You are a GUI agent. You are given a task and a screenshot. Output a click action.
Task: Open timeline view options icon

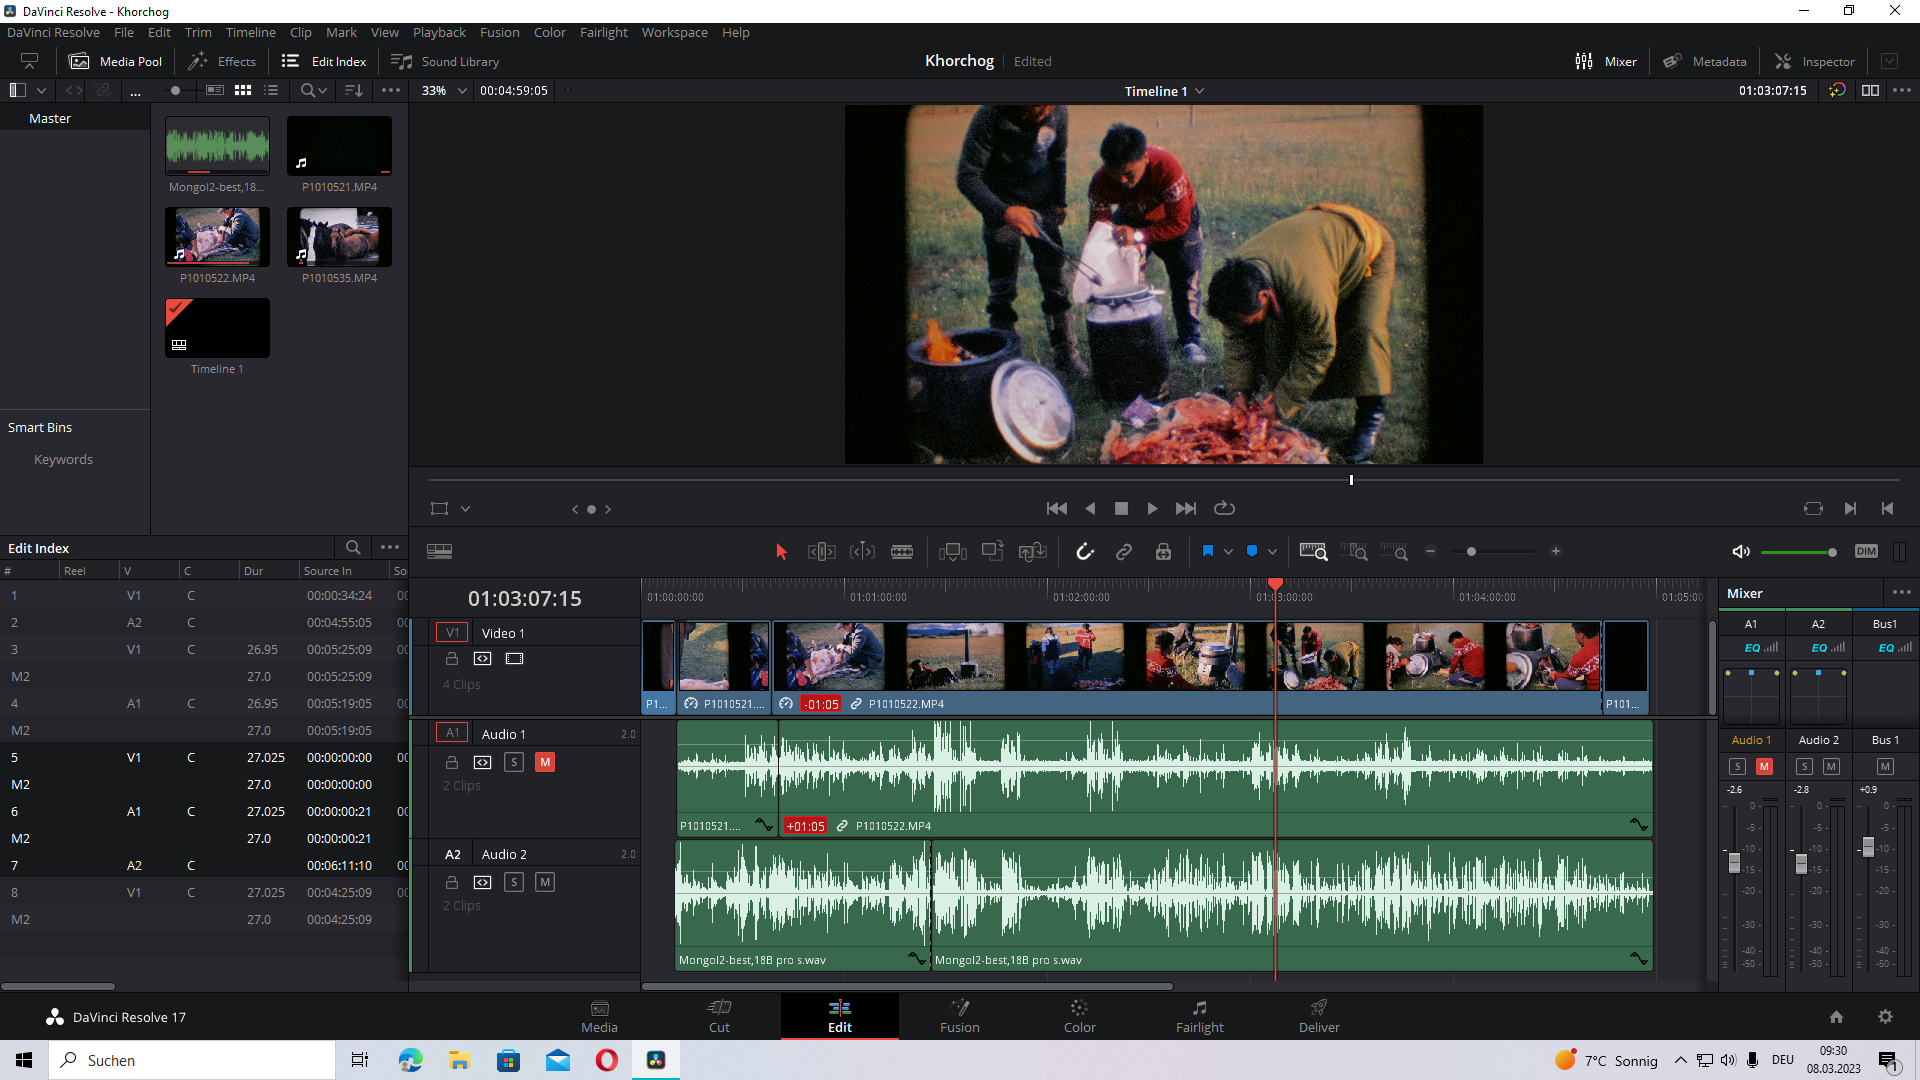pyautogui.click(x=439, y=552)
